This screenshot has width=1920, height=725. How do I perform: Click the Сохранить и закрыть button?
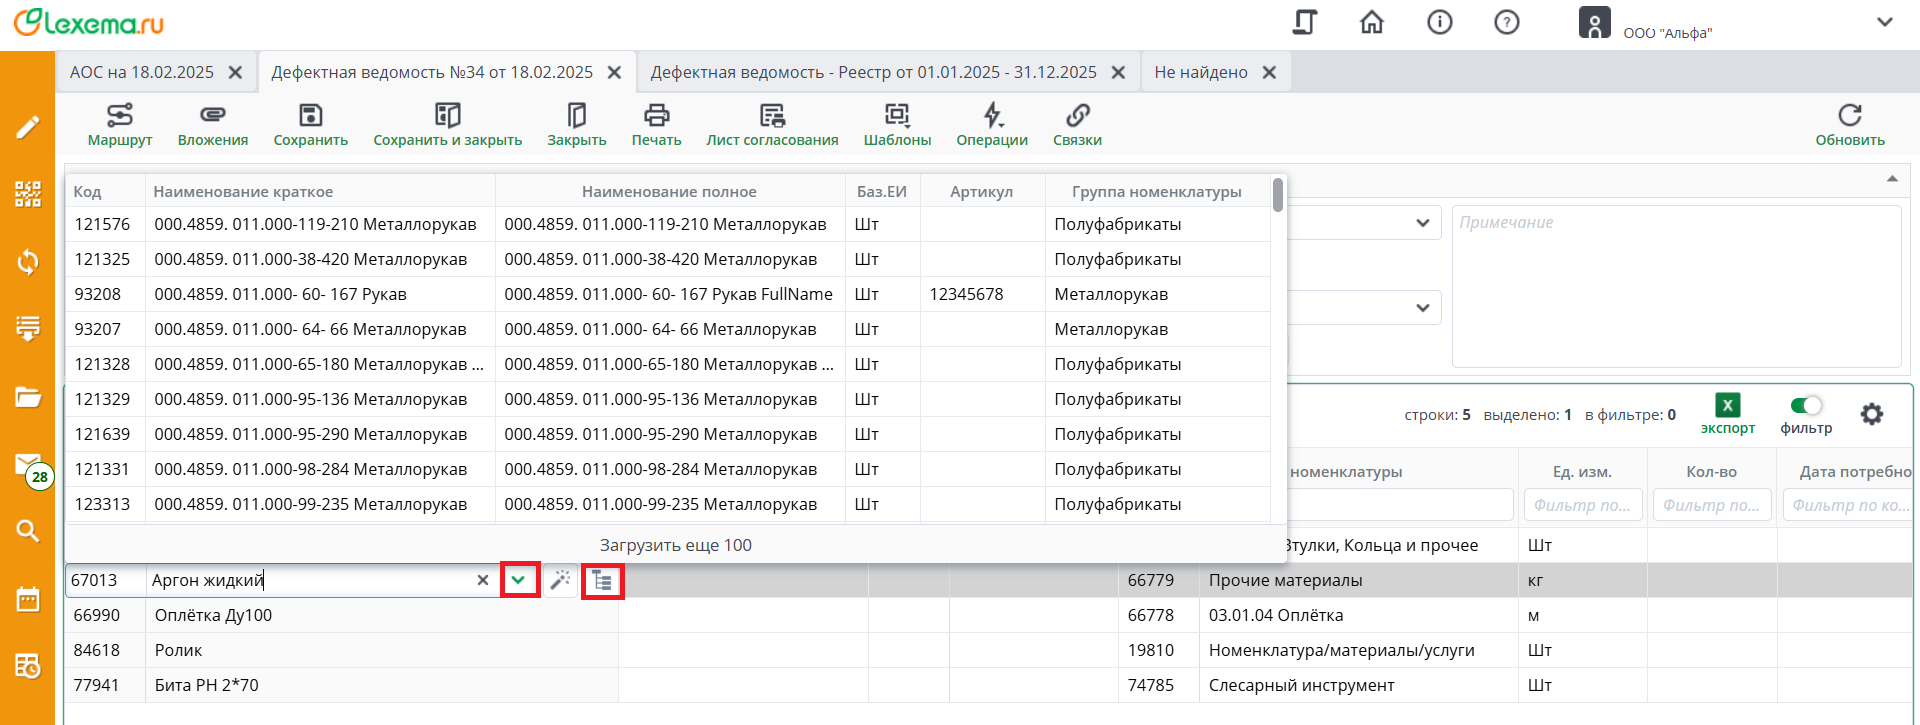447,125
